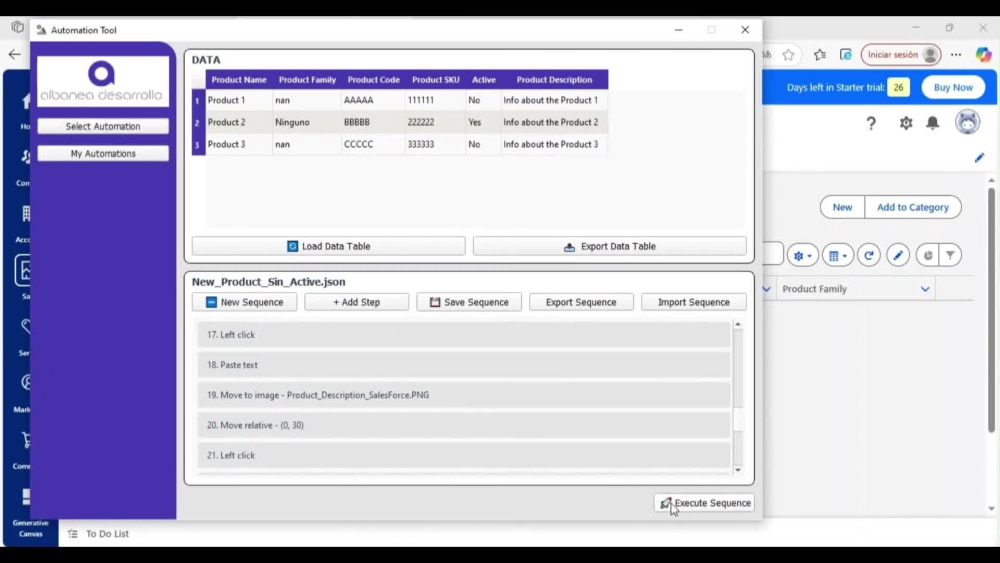This screenshot has height=563, width=1000.
Task: Click the New button in browser
Action: (x=842, y=207)
